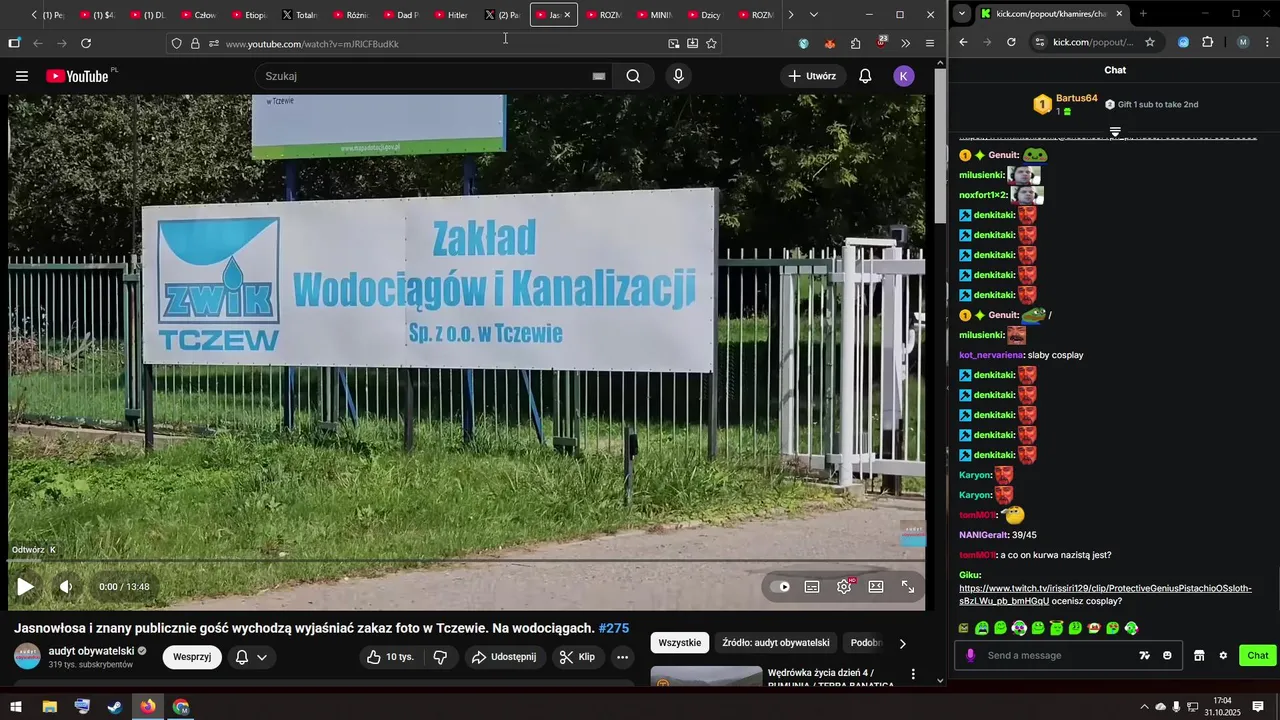Click the Udostępnij share button
The image size is (1280, 720).
504,657
